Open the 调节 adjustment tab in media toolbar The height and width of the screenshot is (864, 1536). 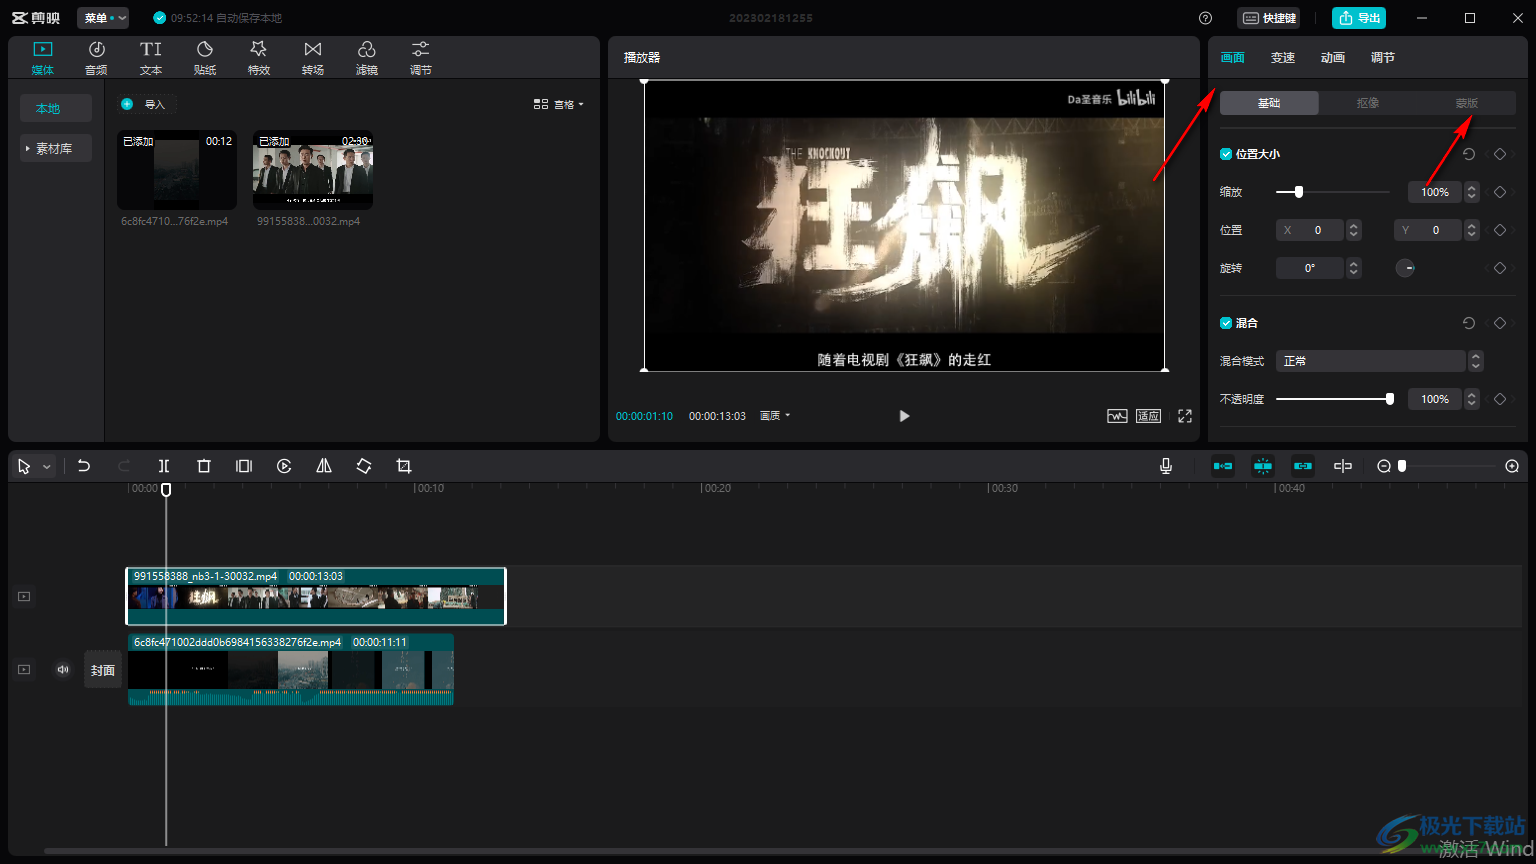421,58
